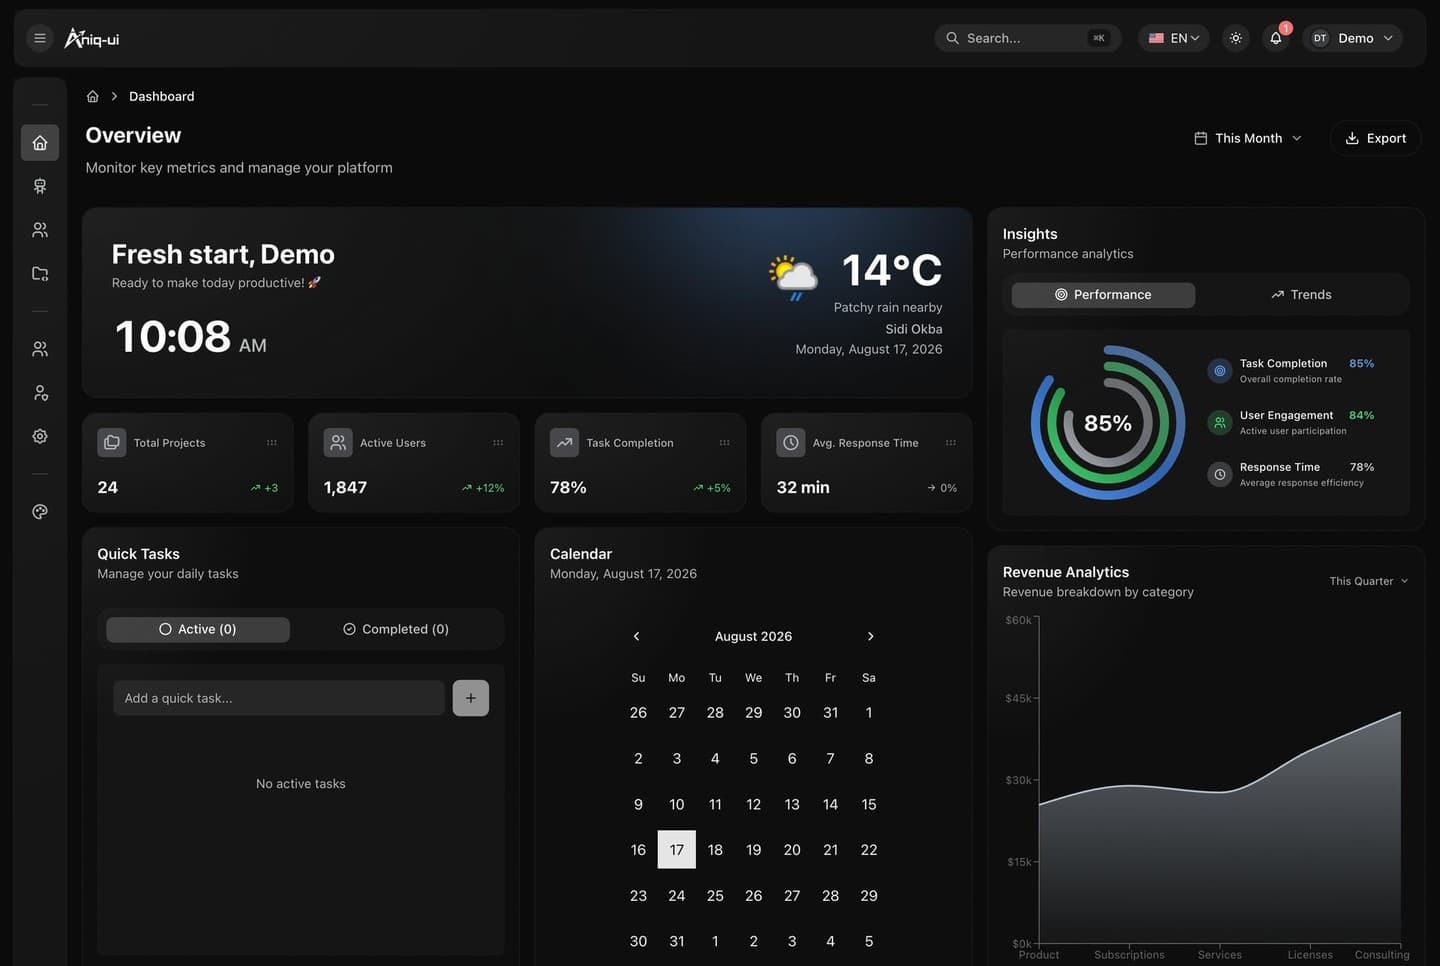Image resolution: width=1440 pixels, height=966 pixels.
Task: Click the Add a quick task input field
Action: pos(279,698)
